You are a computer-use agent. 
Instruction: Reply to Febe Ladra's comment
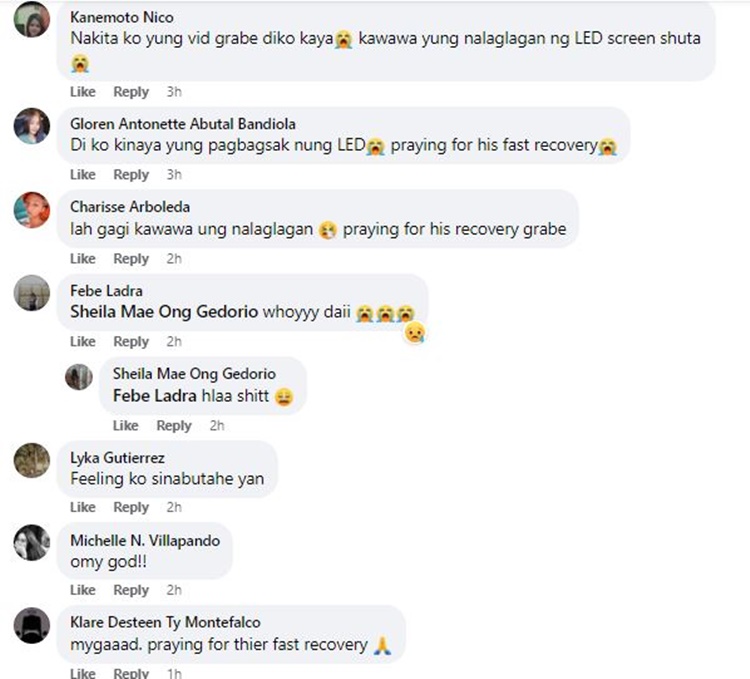[131, 341]
